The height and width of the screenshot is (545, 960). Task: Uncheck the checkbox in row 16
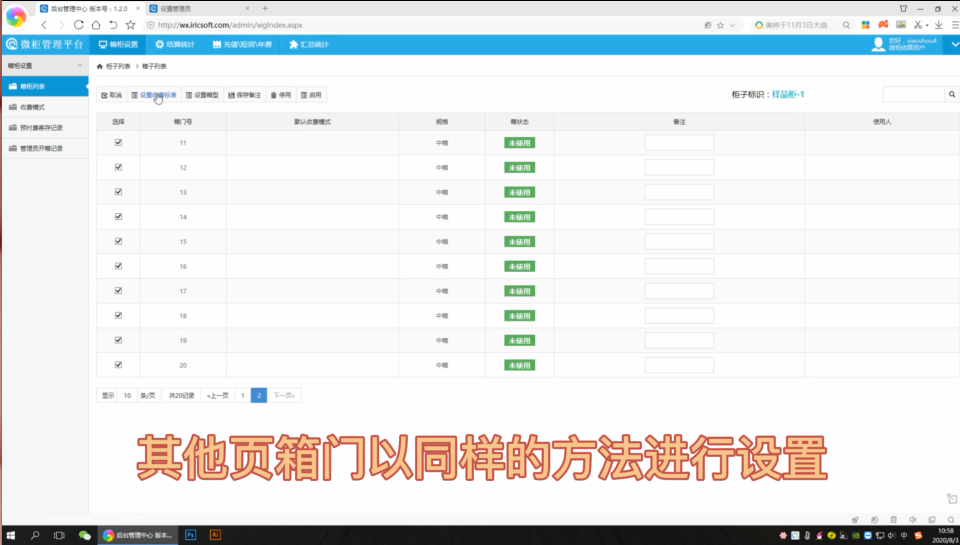coord(118,266)
